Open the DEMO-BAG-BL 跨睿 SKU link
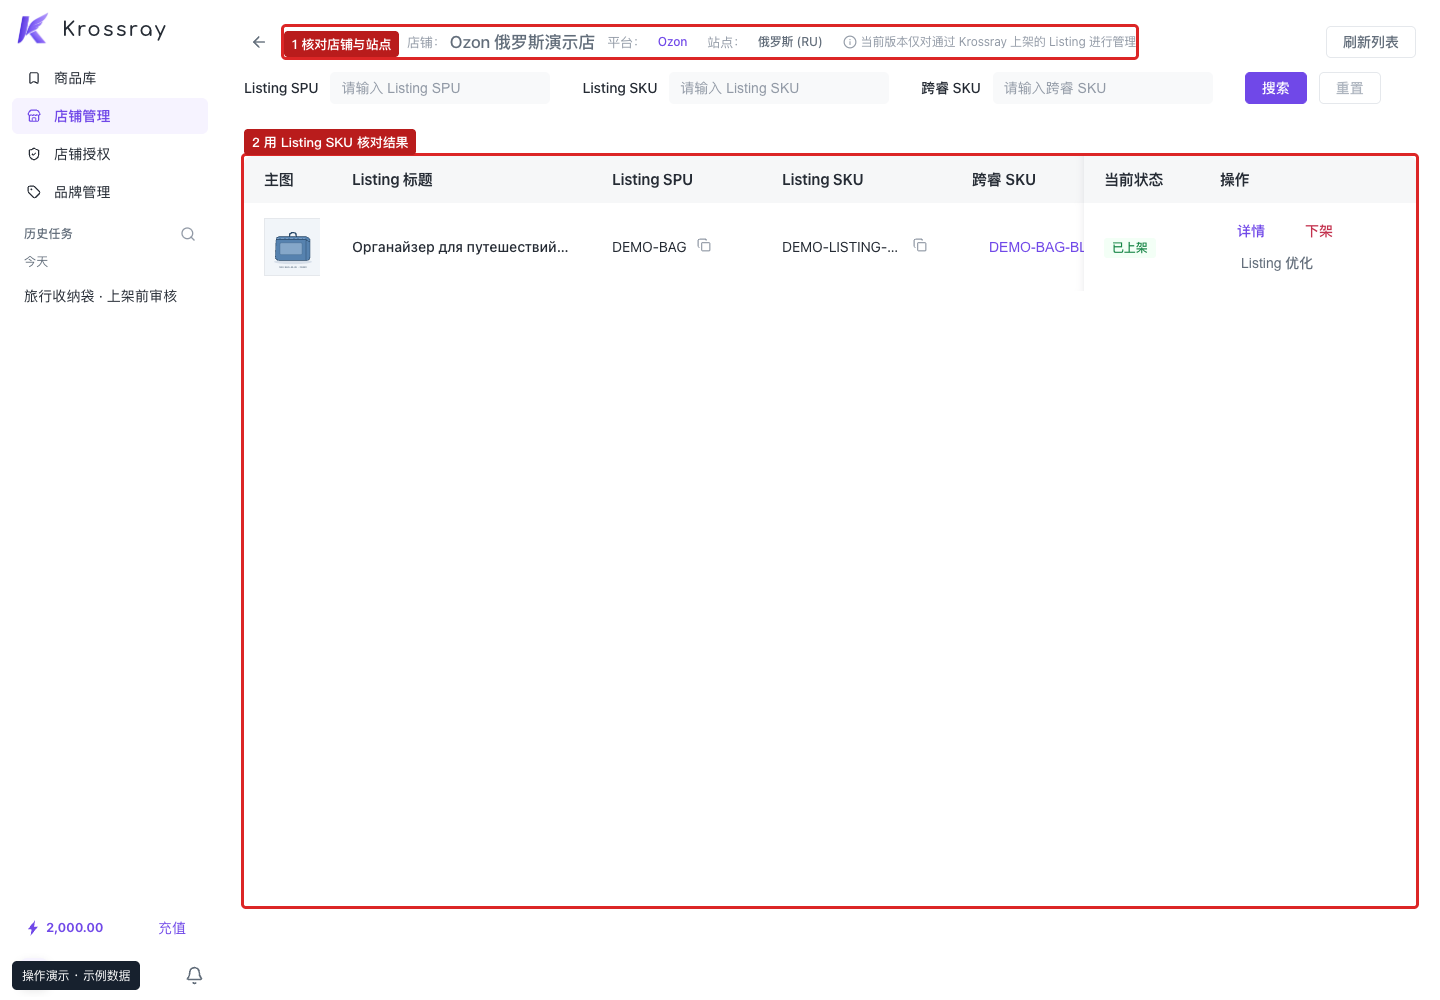The image size is (1440, 1000). click(x=1036, y=247)
